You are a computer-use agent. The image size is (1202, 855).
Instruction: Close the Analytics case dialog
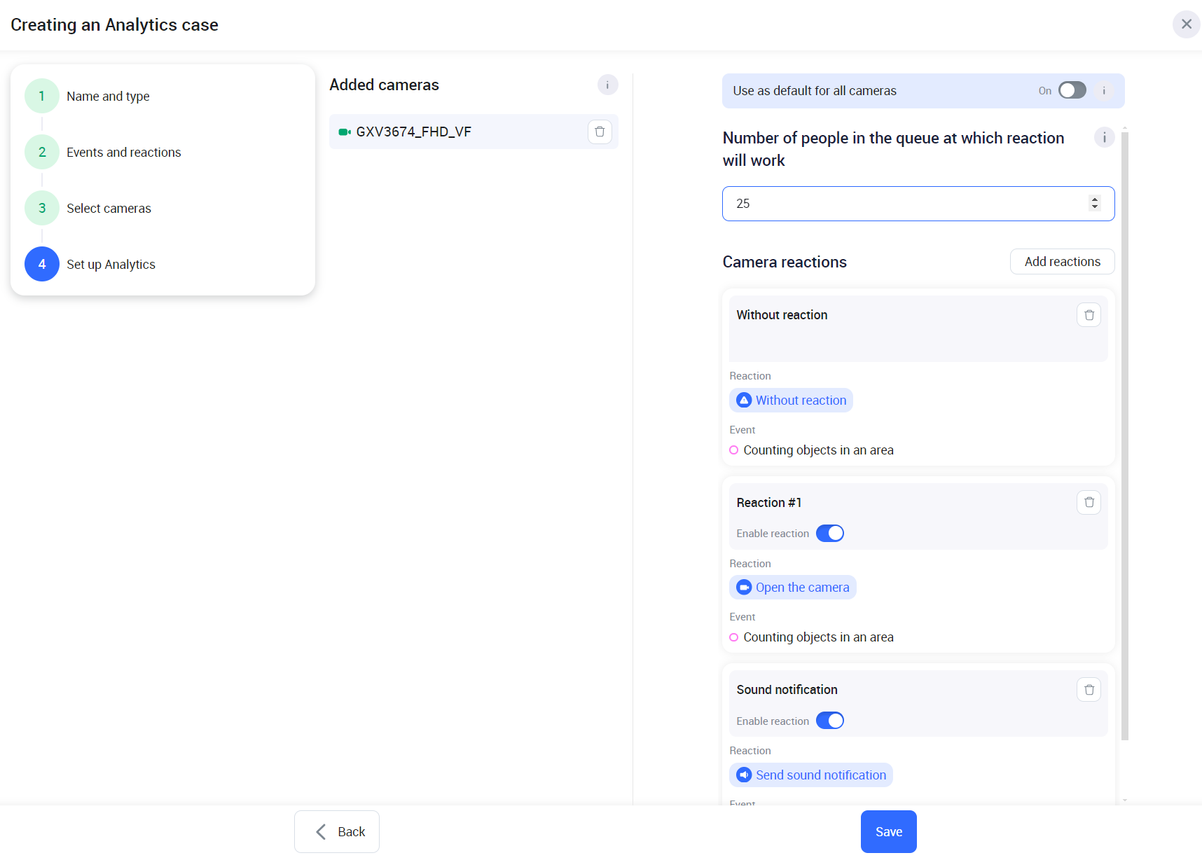point(1186,25)
